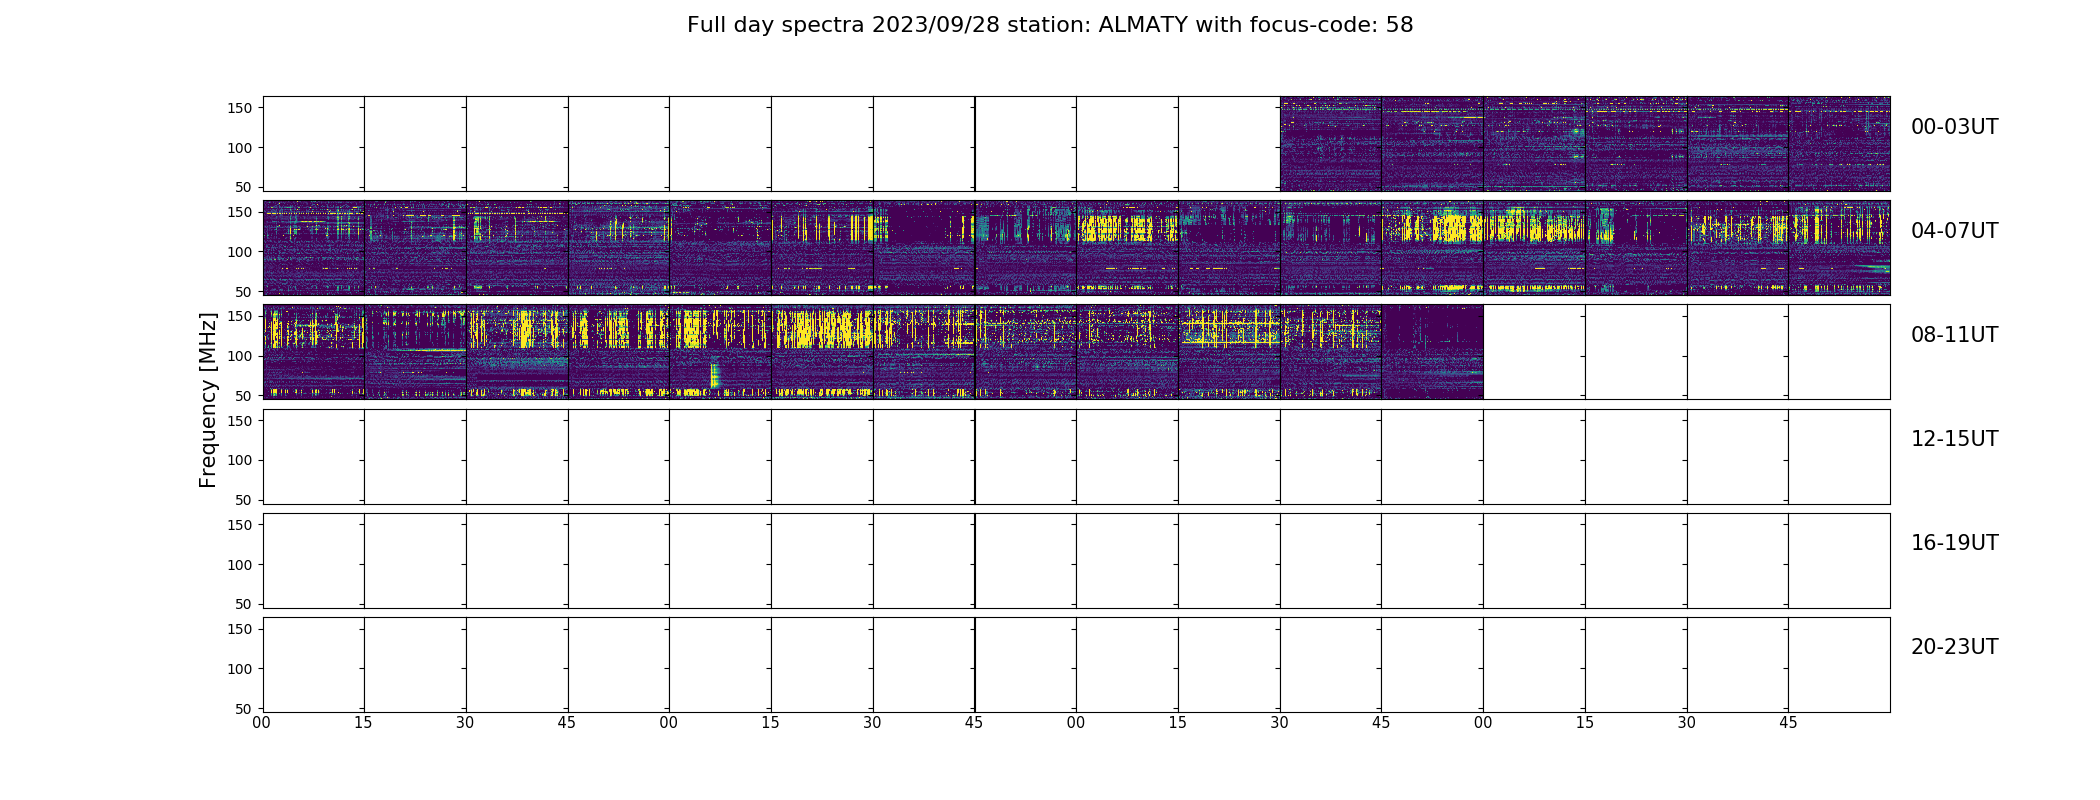
Task: Click the first 00 tick label on the time axis
Action: (x=262, y=723)
